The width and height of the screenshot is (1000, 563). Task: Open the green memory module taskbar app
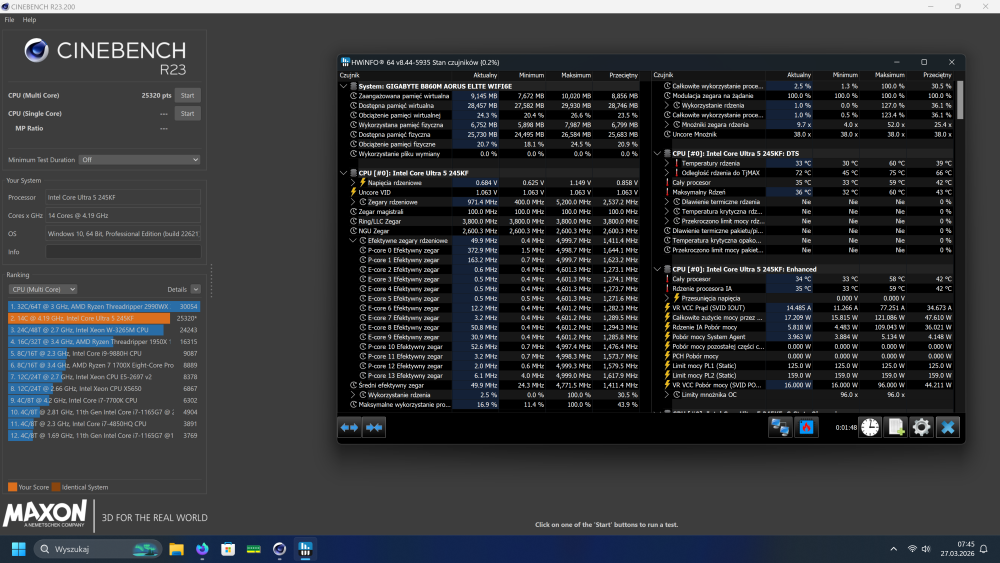(254, 549)
